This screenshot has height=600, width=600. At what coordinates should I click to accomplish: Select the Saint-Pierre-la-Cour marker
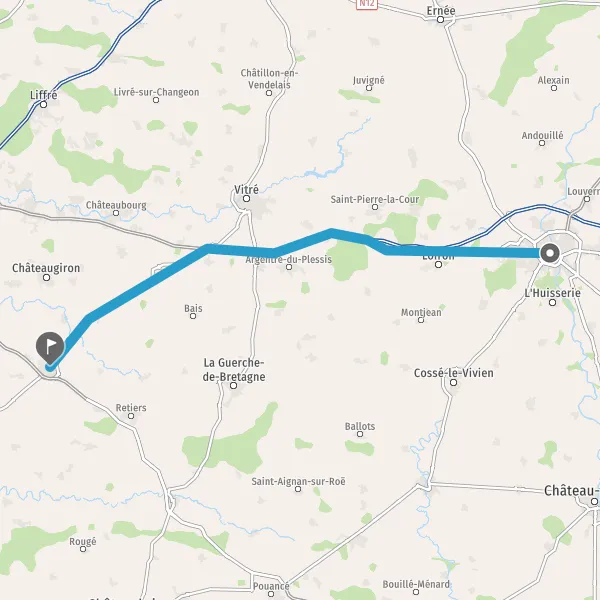tap(375, 207)
